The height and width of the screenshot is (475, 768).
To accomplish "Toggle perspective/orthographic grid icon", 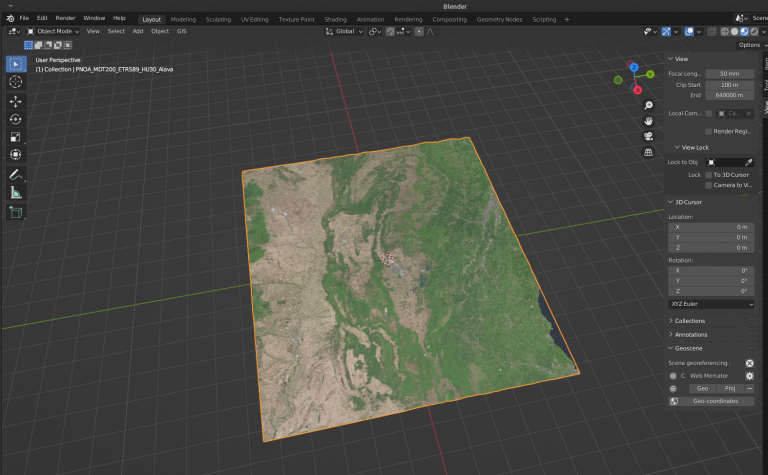I will 648,152.
